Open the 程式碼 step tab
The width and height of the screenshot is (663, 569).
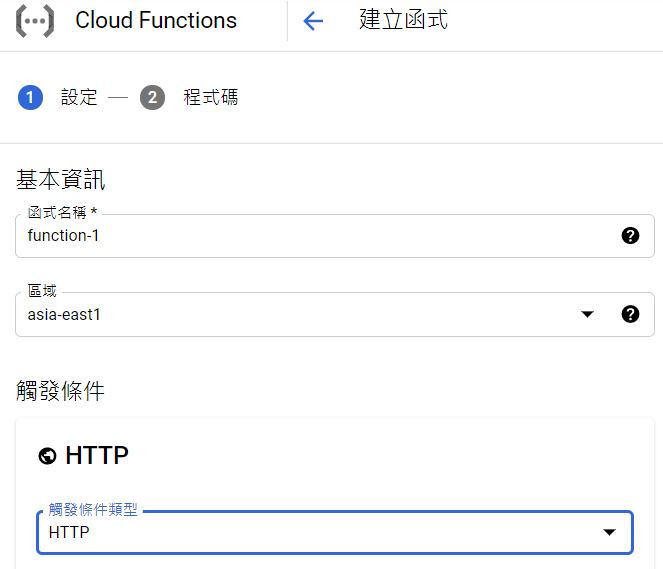click(x=211, y=97)
